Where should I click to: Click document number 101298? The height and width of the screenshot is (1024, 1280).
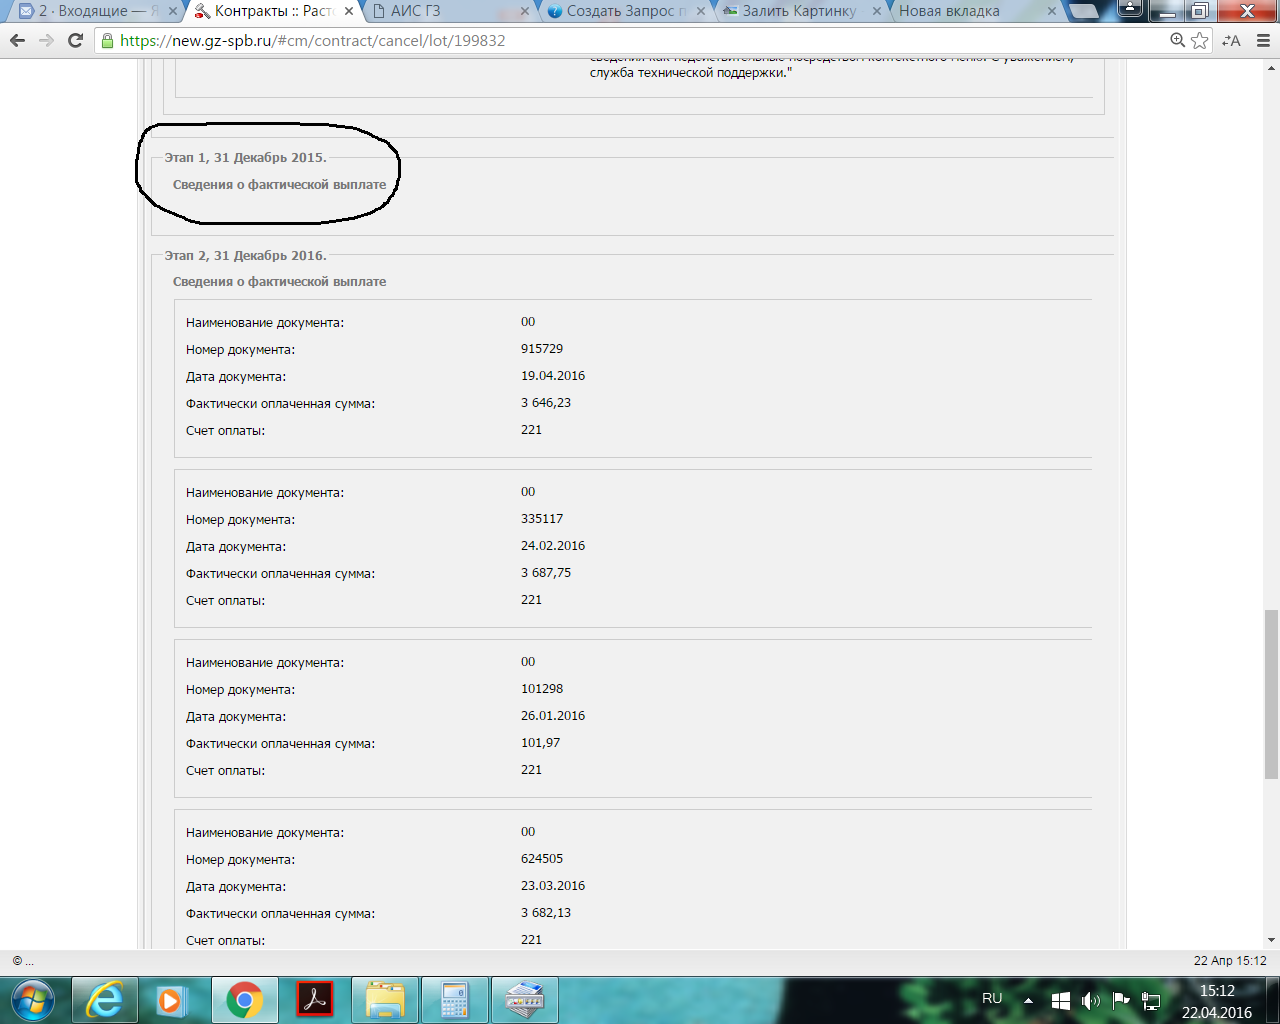[x=542, y=689]
